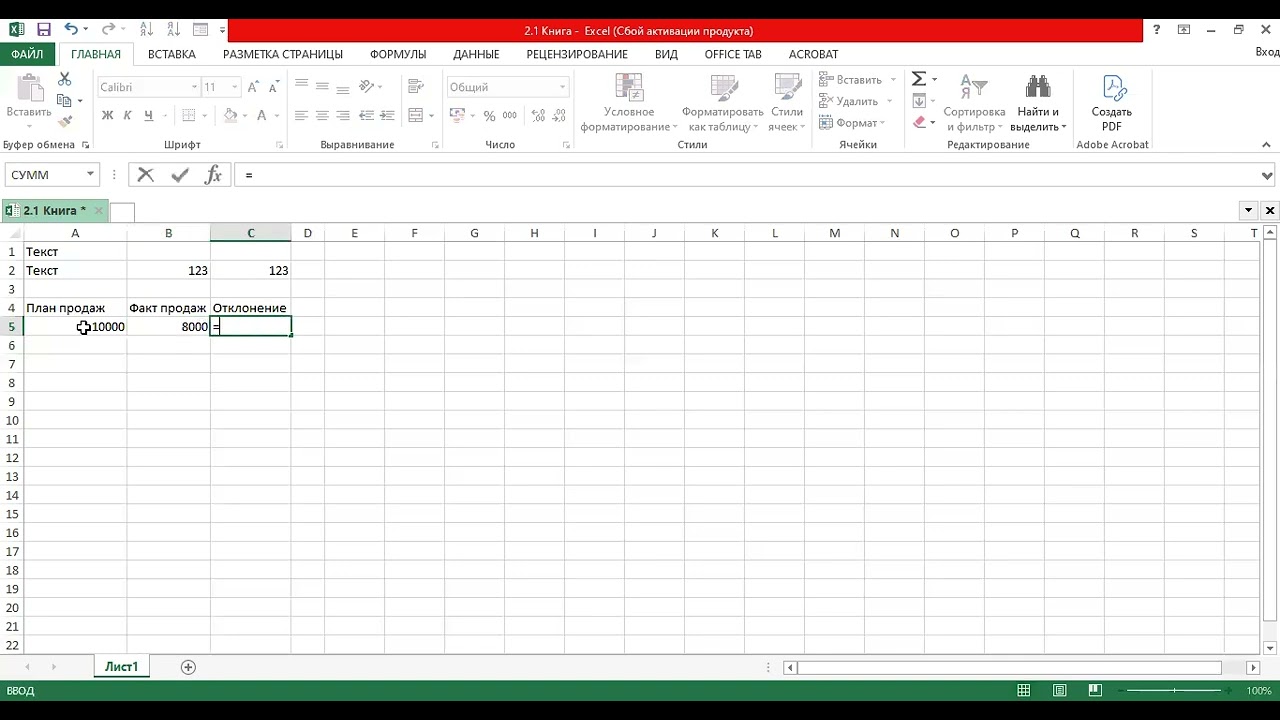Confirm formula entry with checkmark button
1280x720 pixels.
(x=180, y=175)
